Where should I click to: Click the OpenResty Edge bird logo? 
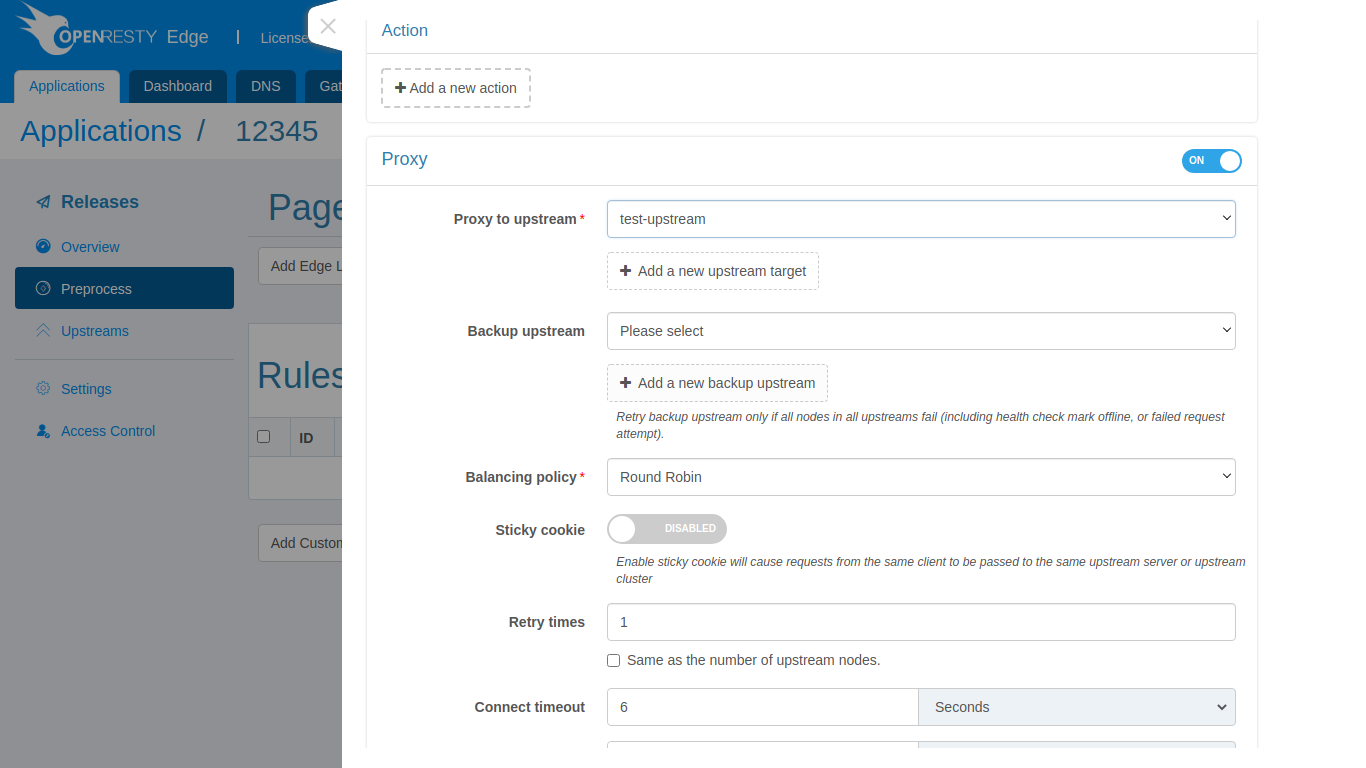pyautogui.click(x=45, y=29)
